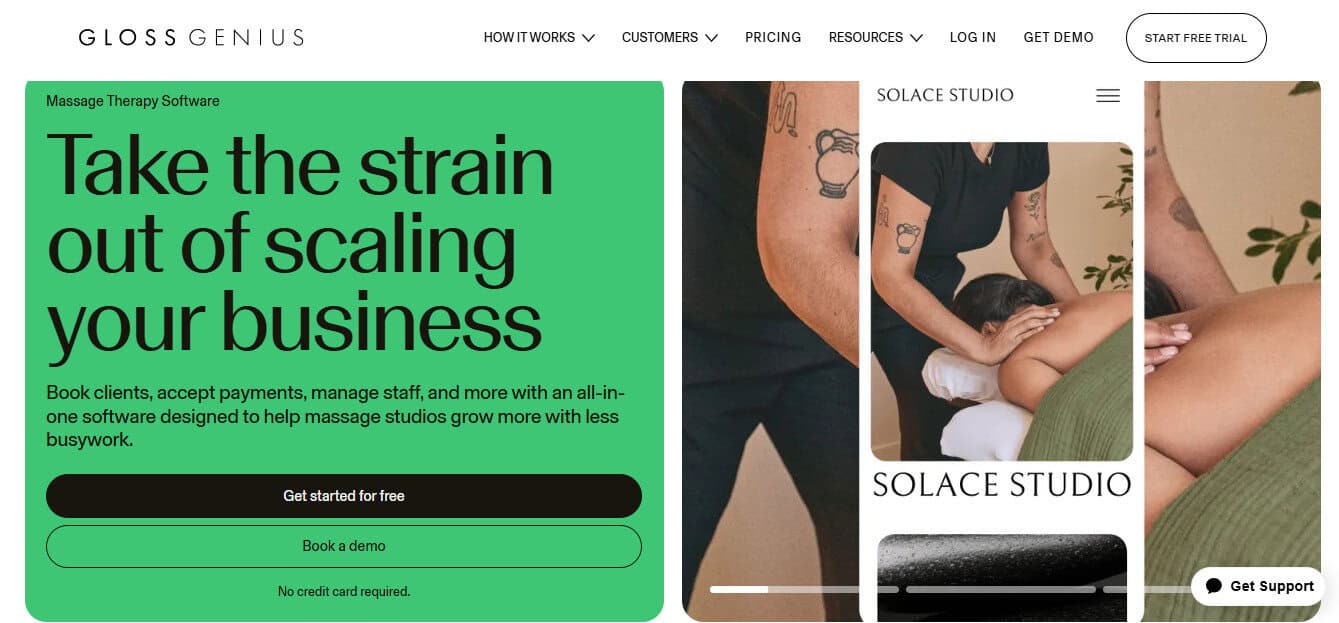The image size is (1339, 623).
Task: Click Get started for free
Action: [x=344, y=496]
